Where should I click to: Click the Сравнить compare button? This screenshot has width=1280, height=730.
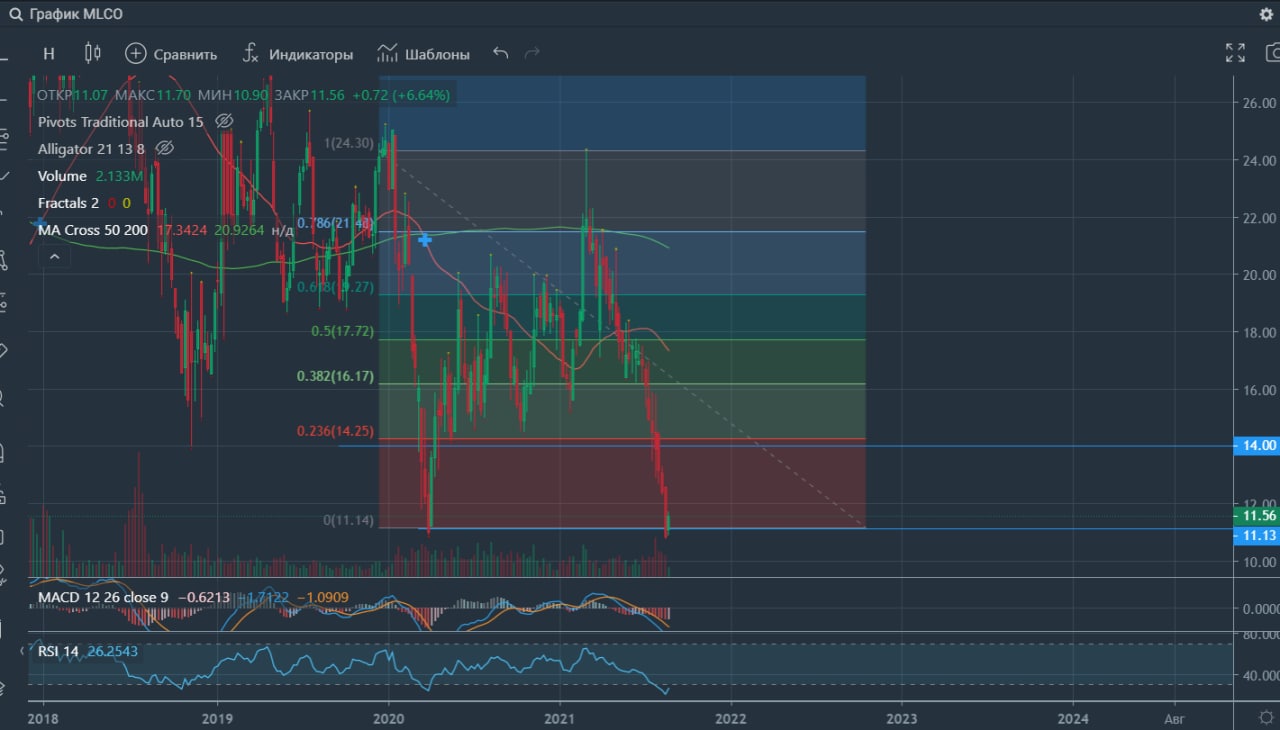pos(171,54)
